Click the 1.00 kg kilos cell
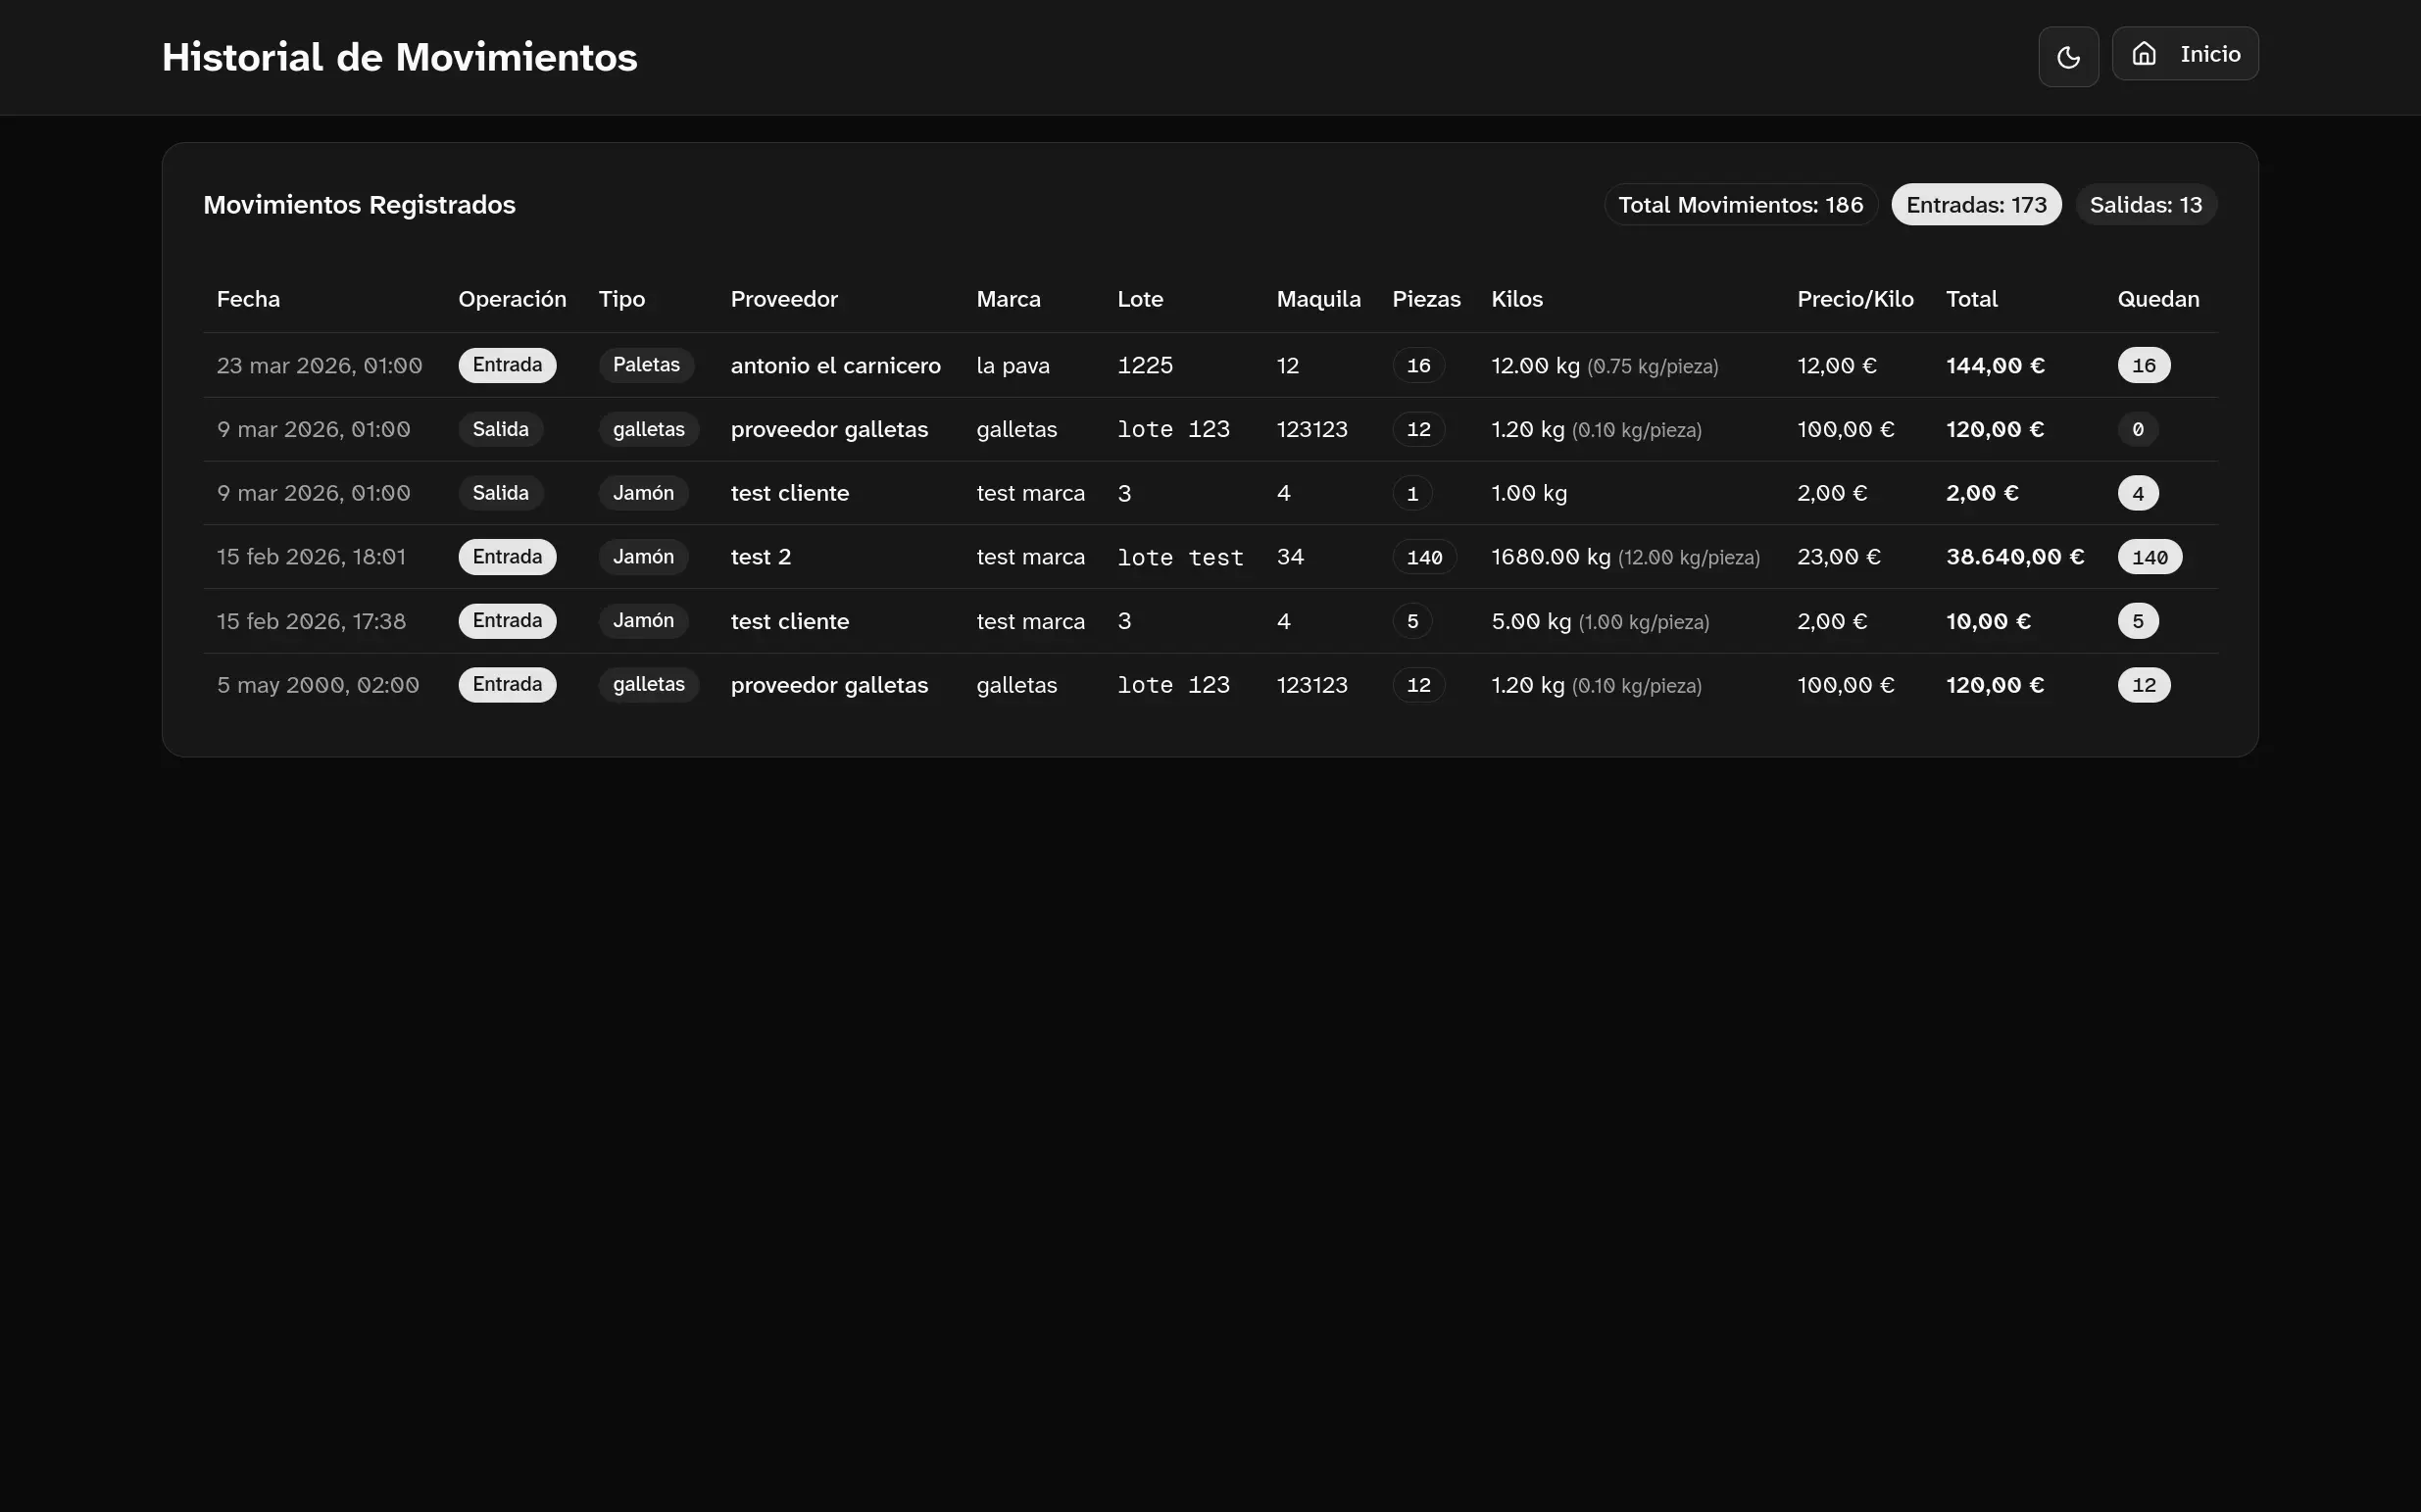 (x=1529, y=493)
